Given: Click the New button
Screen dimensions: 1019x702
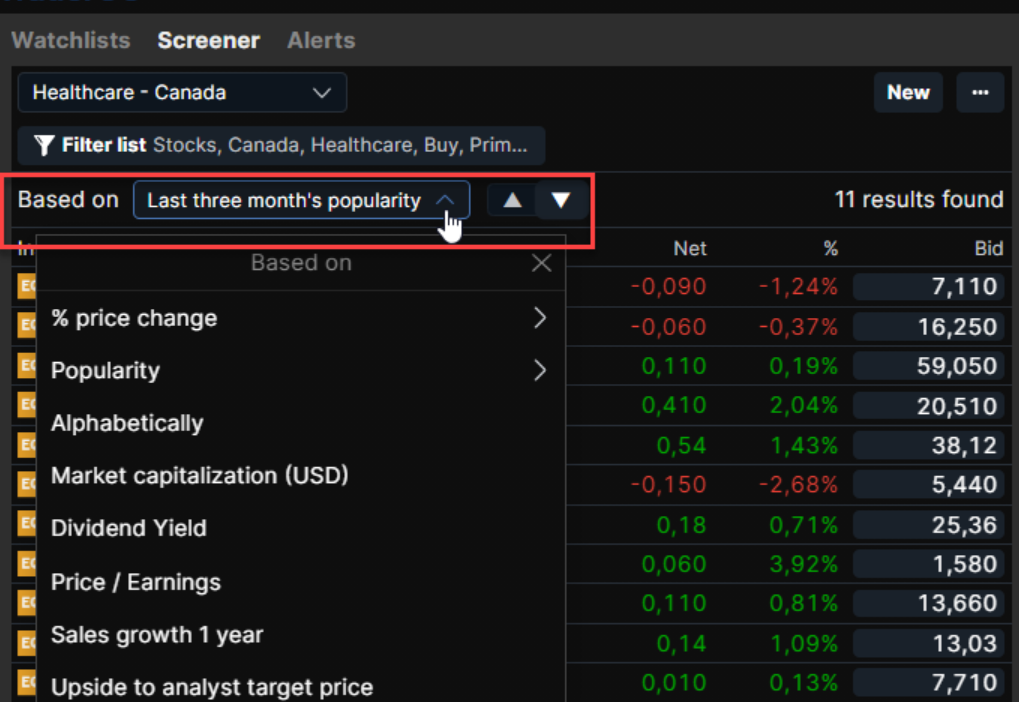Looking at the screenshot, I should pyautogui.click(x=907, y=93).
